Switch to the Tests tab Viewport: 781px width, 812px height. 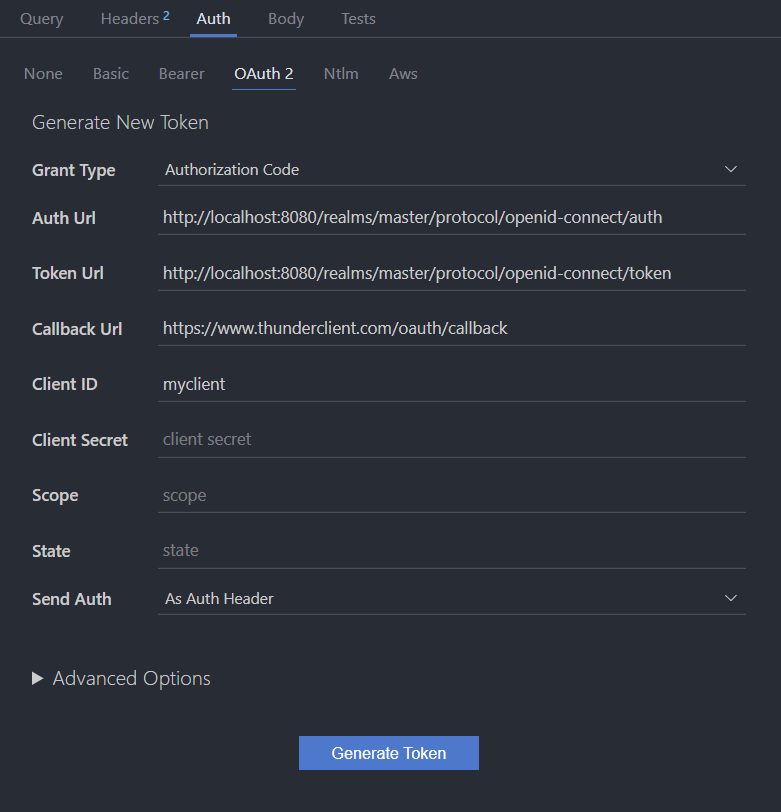(359, 19)
